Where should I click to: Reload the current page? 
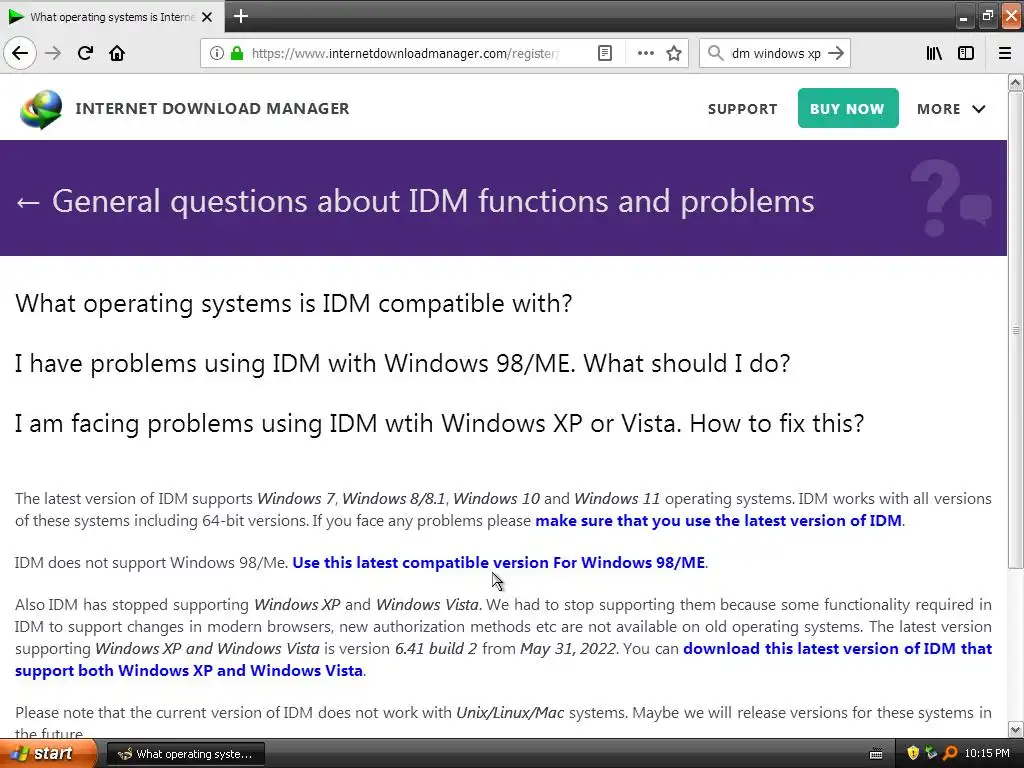[x=86, y=53]
